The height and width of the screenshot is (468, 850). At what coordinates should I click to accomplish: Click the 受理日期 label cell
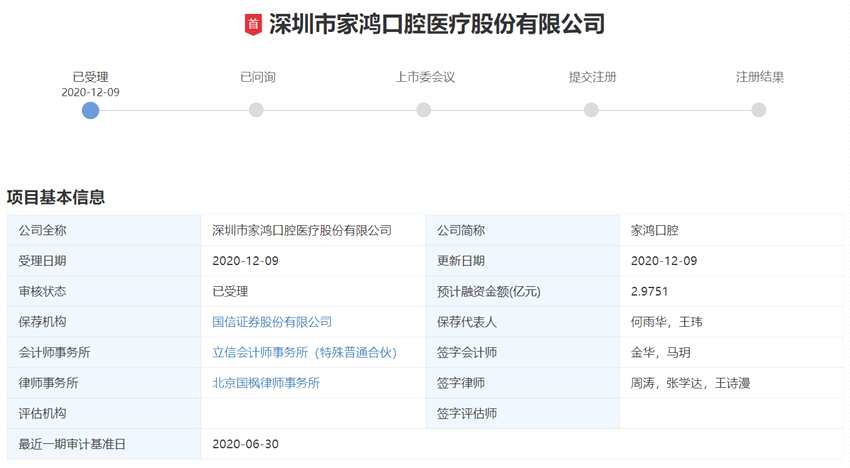pyautogui.click(x=104, y=261)
